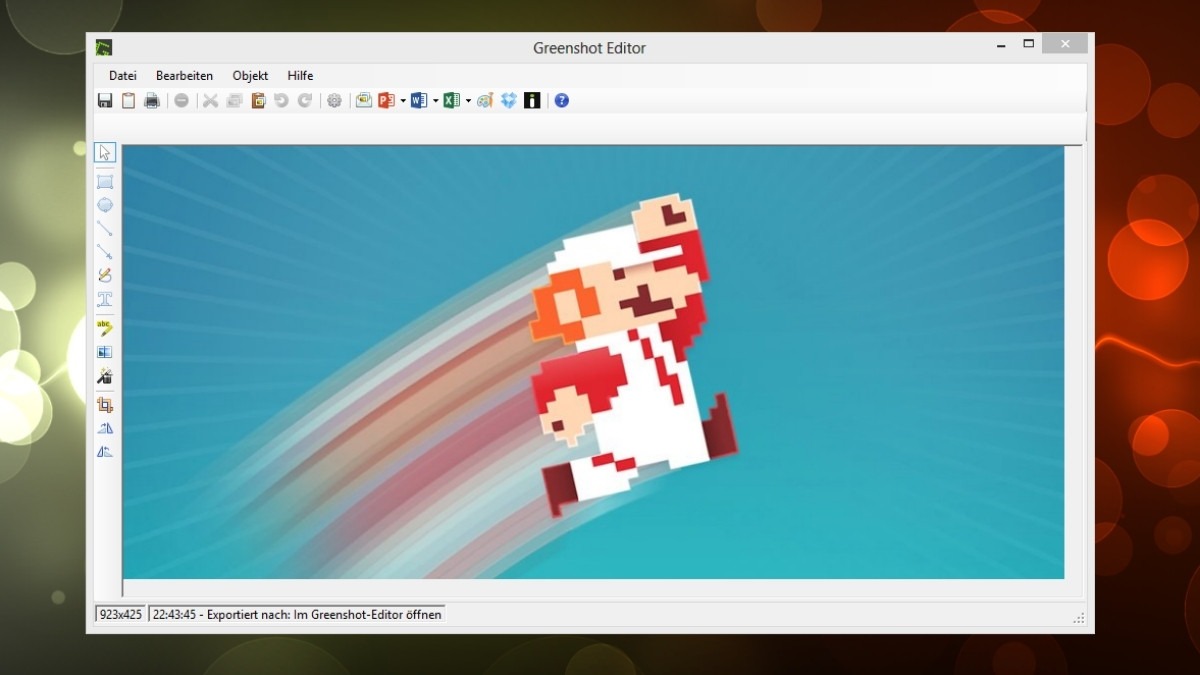
Task: Click the grayed Delete circle icon
Action: click(181, 100)
